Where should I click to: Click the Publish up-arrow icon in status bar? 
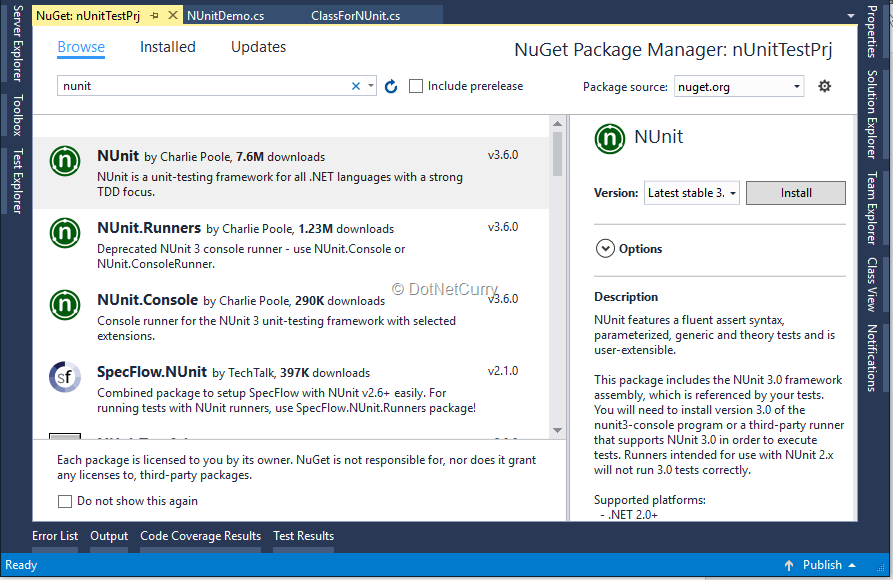tap(789, 565)
